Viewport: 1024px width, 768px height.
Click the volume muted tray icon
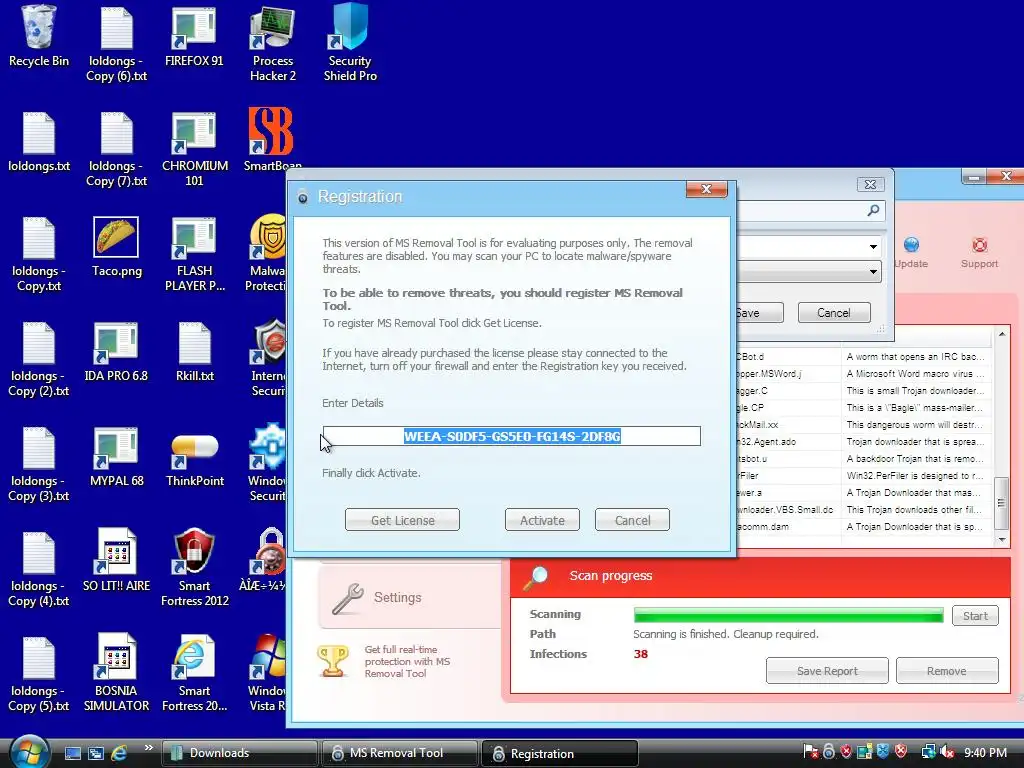point(947,752)
